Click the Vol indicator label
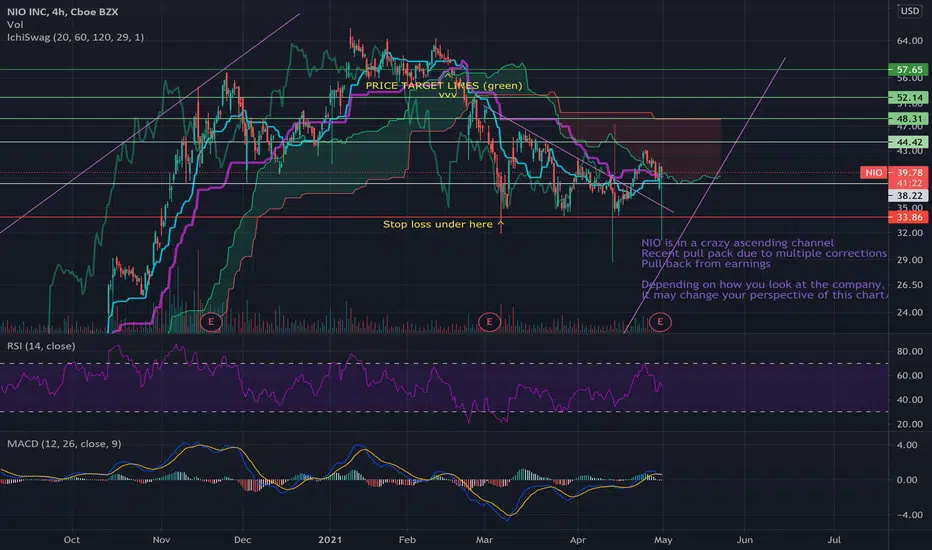 [x=15, y=24]
